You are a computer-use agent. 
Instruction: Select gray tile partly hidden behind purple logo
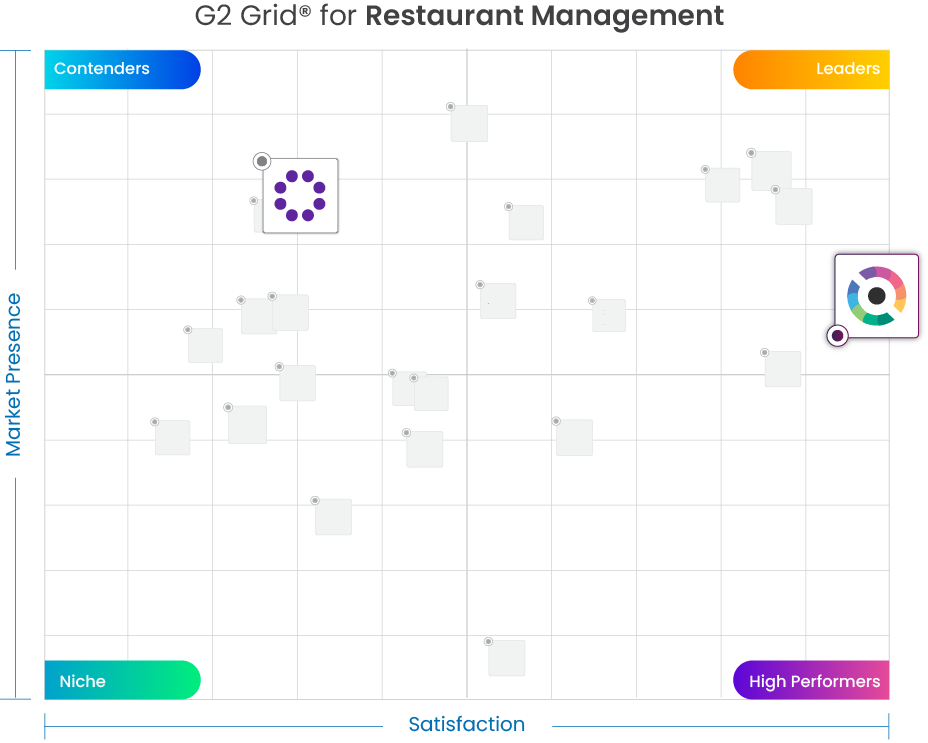[258, 215]
